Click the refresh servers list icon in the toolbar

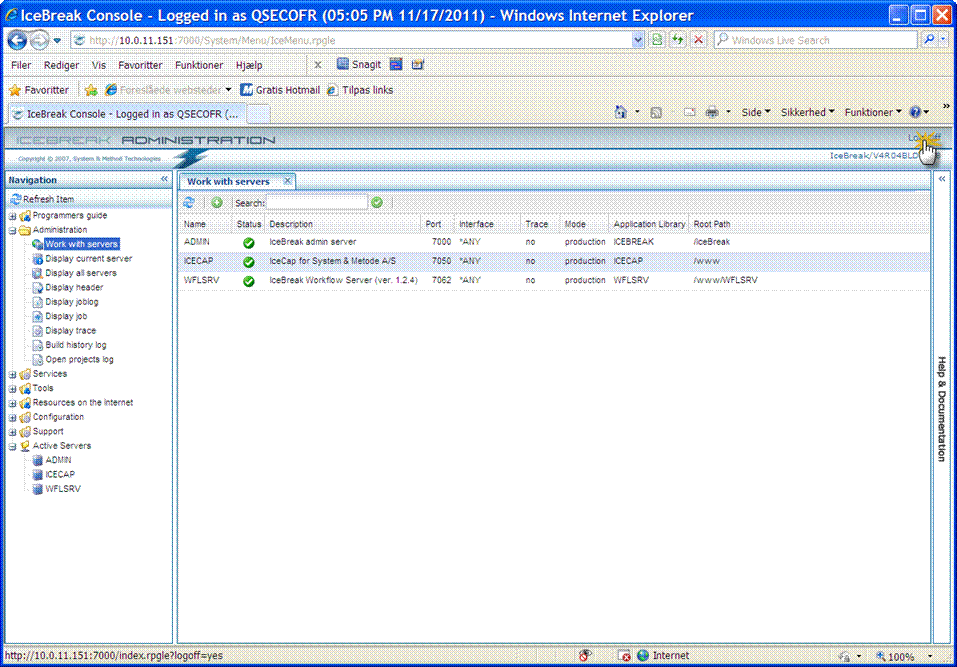[189, 203]
